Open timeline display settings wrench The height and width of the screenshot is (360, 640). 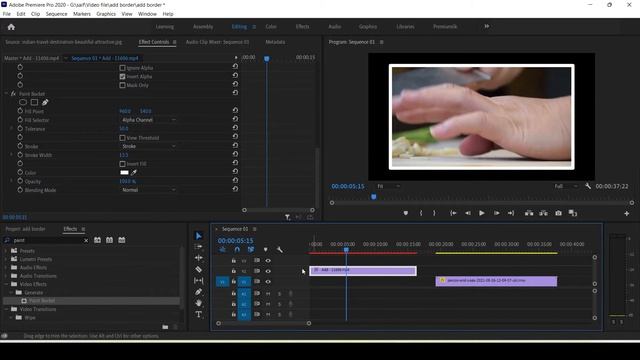point(280,249)
